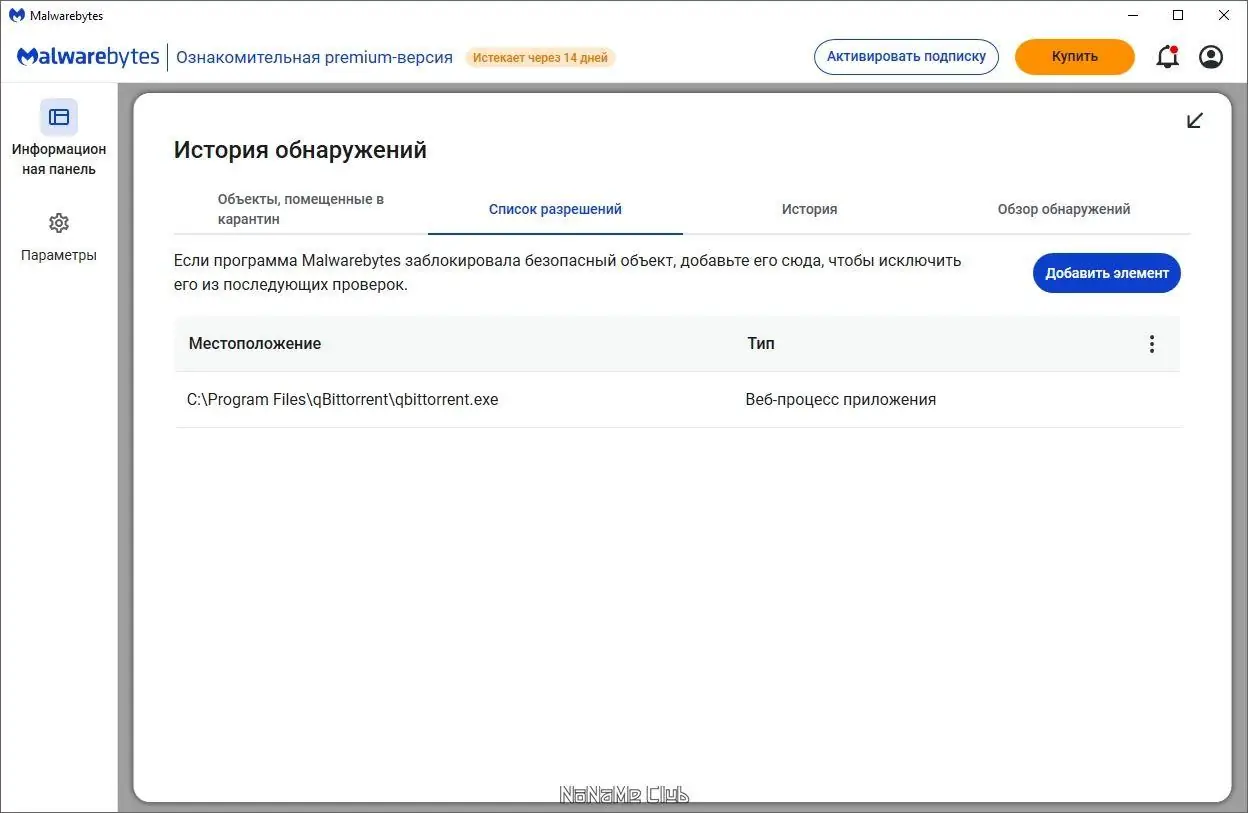Switch to Объекты, помещенные в карантин tab

coord(301,209)
